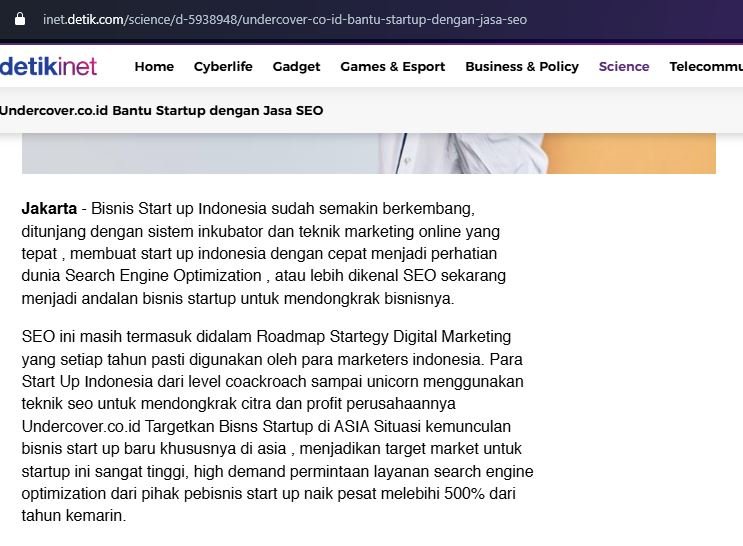Click the "Roadmap Startegy Digital Marketing" phrase
The height and width of the screenshot is (546, 743).
tap(383, 336)
